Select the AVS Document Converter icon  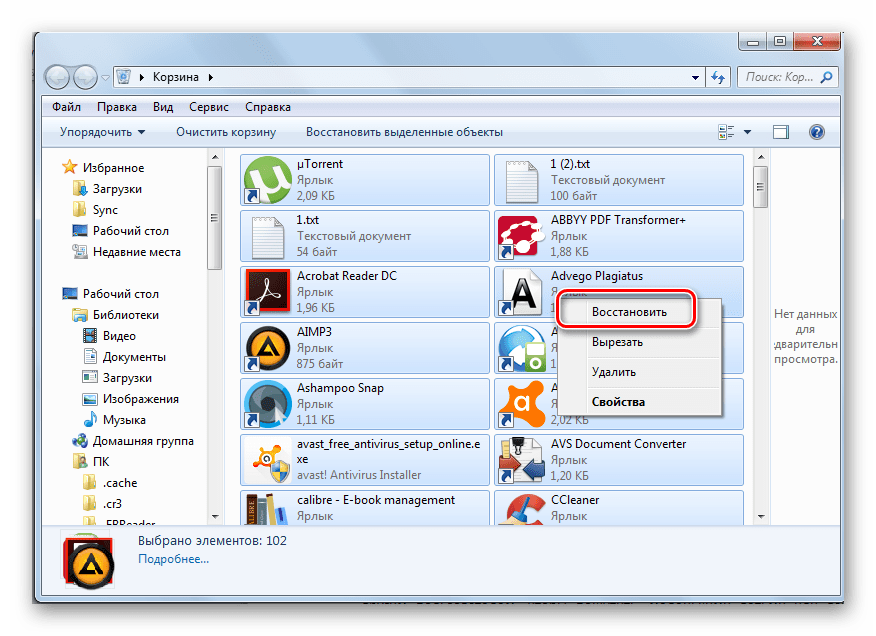coord(521,460)
